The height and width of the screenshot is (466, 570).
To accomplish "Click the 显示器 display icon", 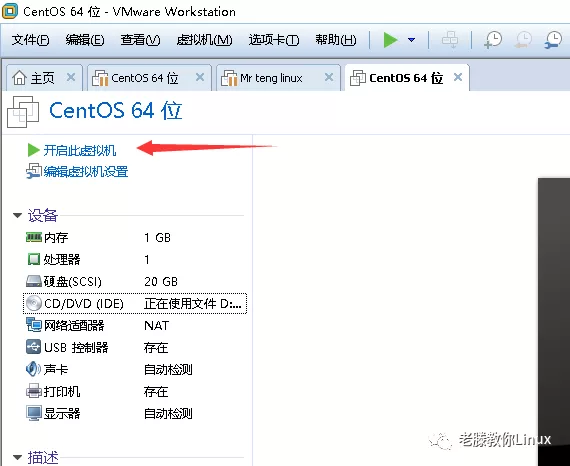I will (34, 413).
